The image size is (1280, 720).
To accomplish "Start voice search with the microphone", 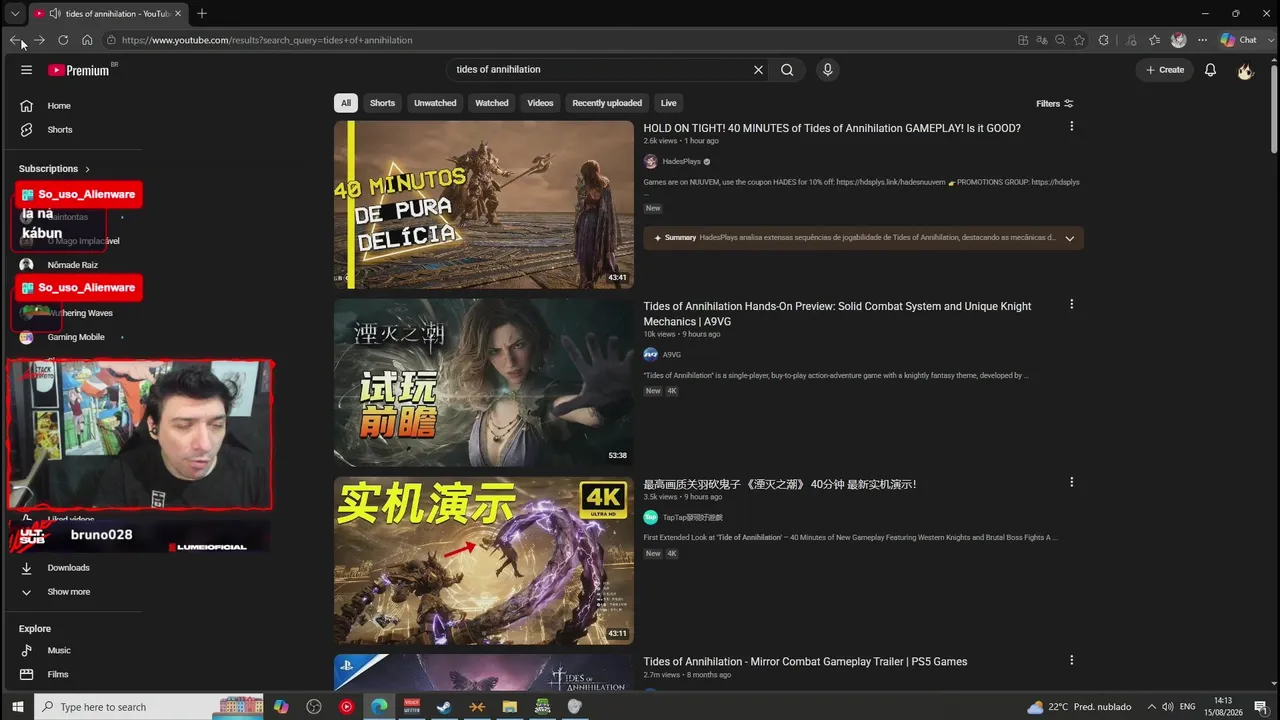I will pos(827,70).
